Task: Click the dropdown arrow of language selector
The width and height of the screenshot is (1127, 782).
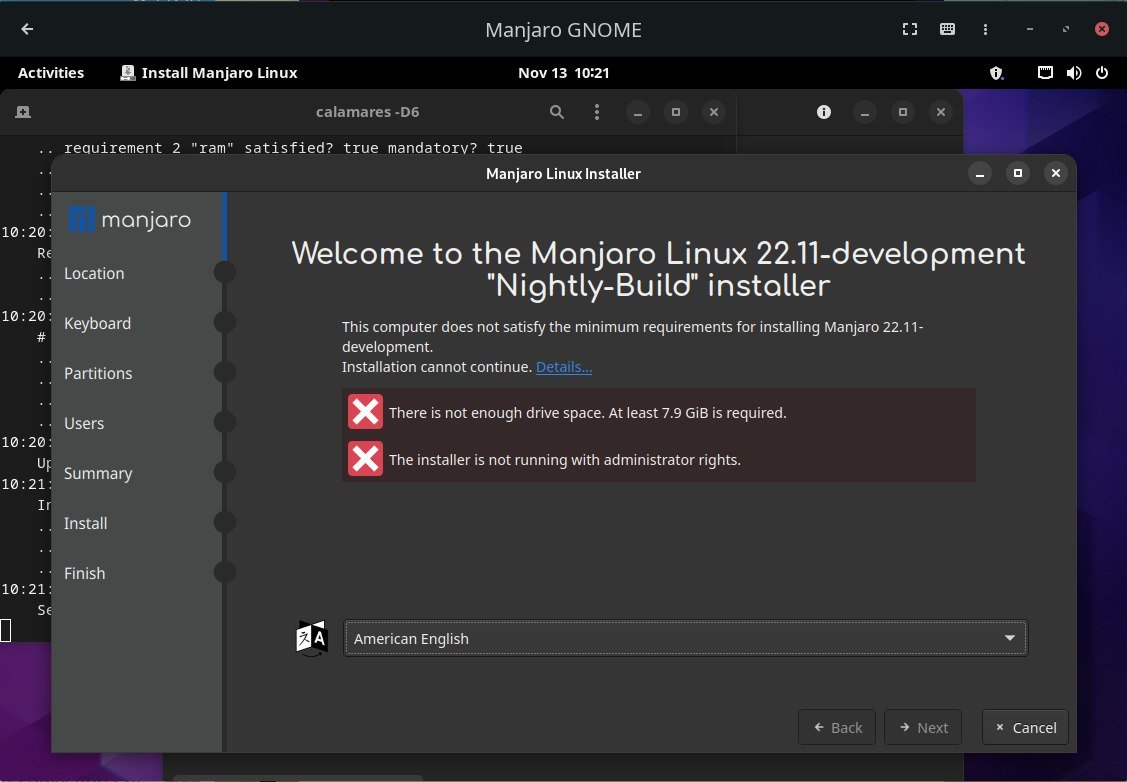Action: pyautogui.click(x=1009, y=638)
